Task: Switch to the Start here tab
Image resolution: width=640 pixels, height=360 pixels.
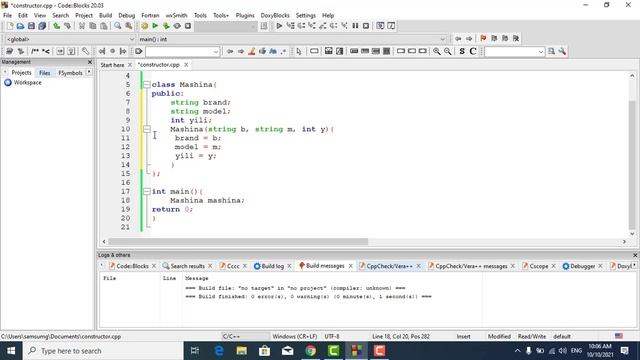Action: coord(112,65)
